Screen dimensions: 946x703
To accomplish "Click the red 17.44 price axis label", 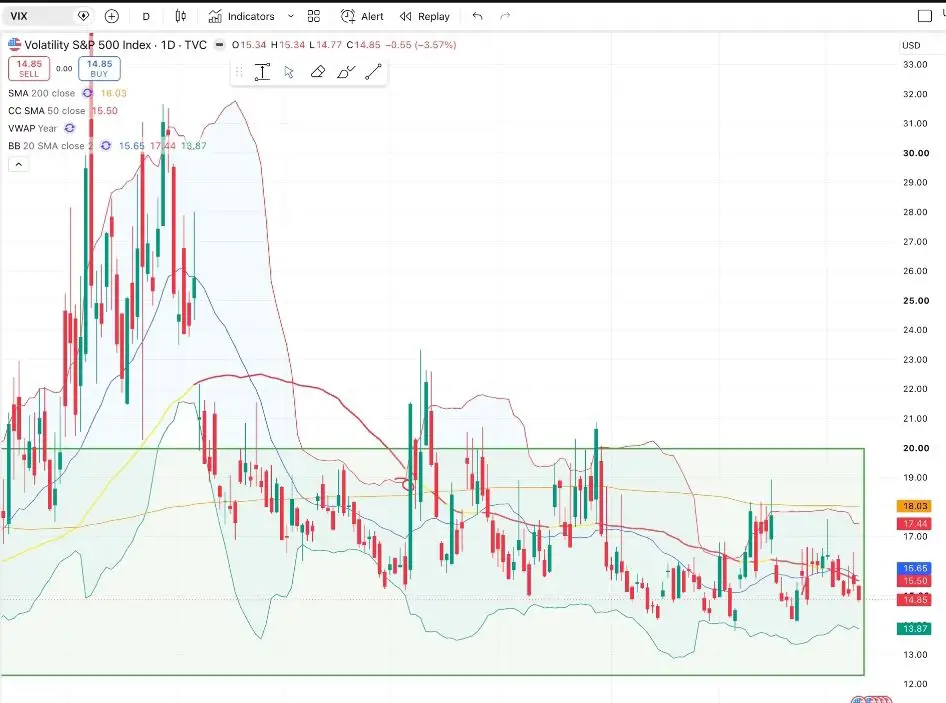I will coord(915,523).
